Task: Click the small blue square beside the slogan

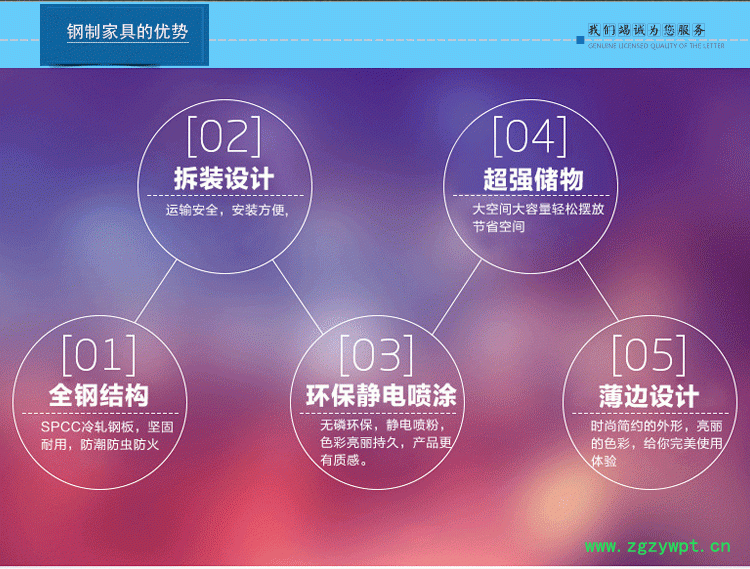Action: (x=580, y=40)
